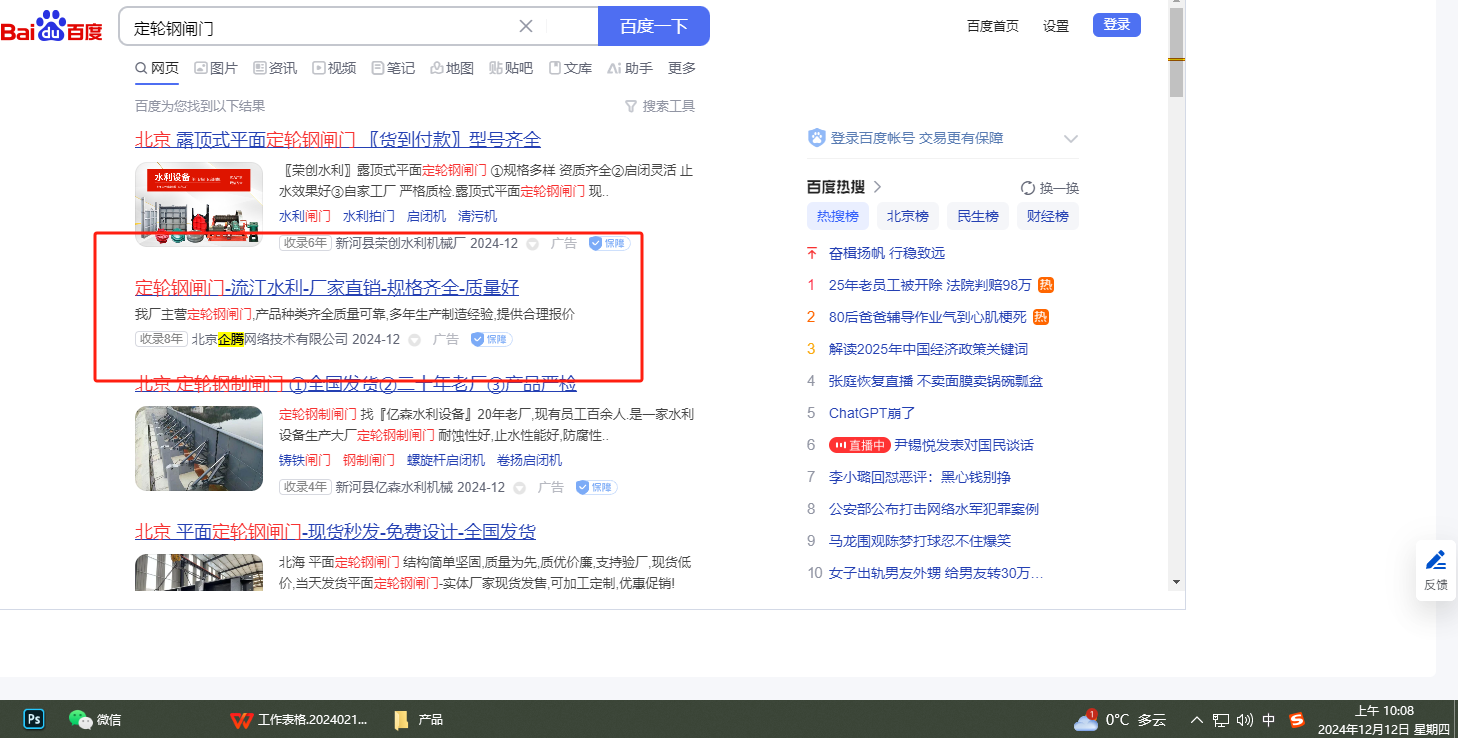Switch to the 贴吧 tab
This screenshot has height=738, width=1458.
(511, 68)
